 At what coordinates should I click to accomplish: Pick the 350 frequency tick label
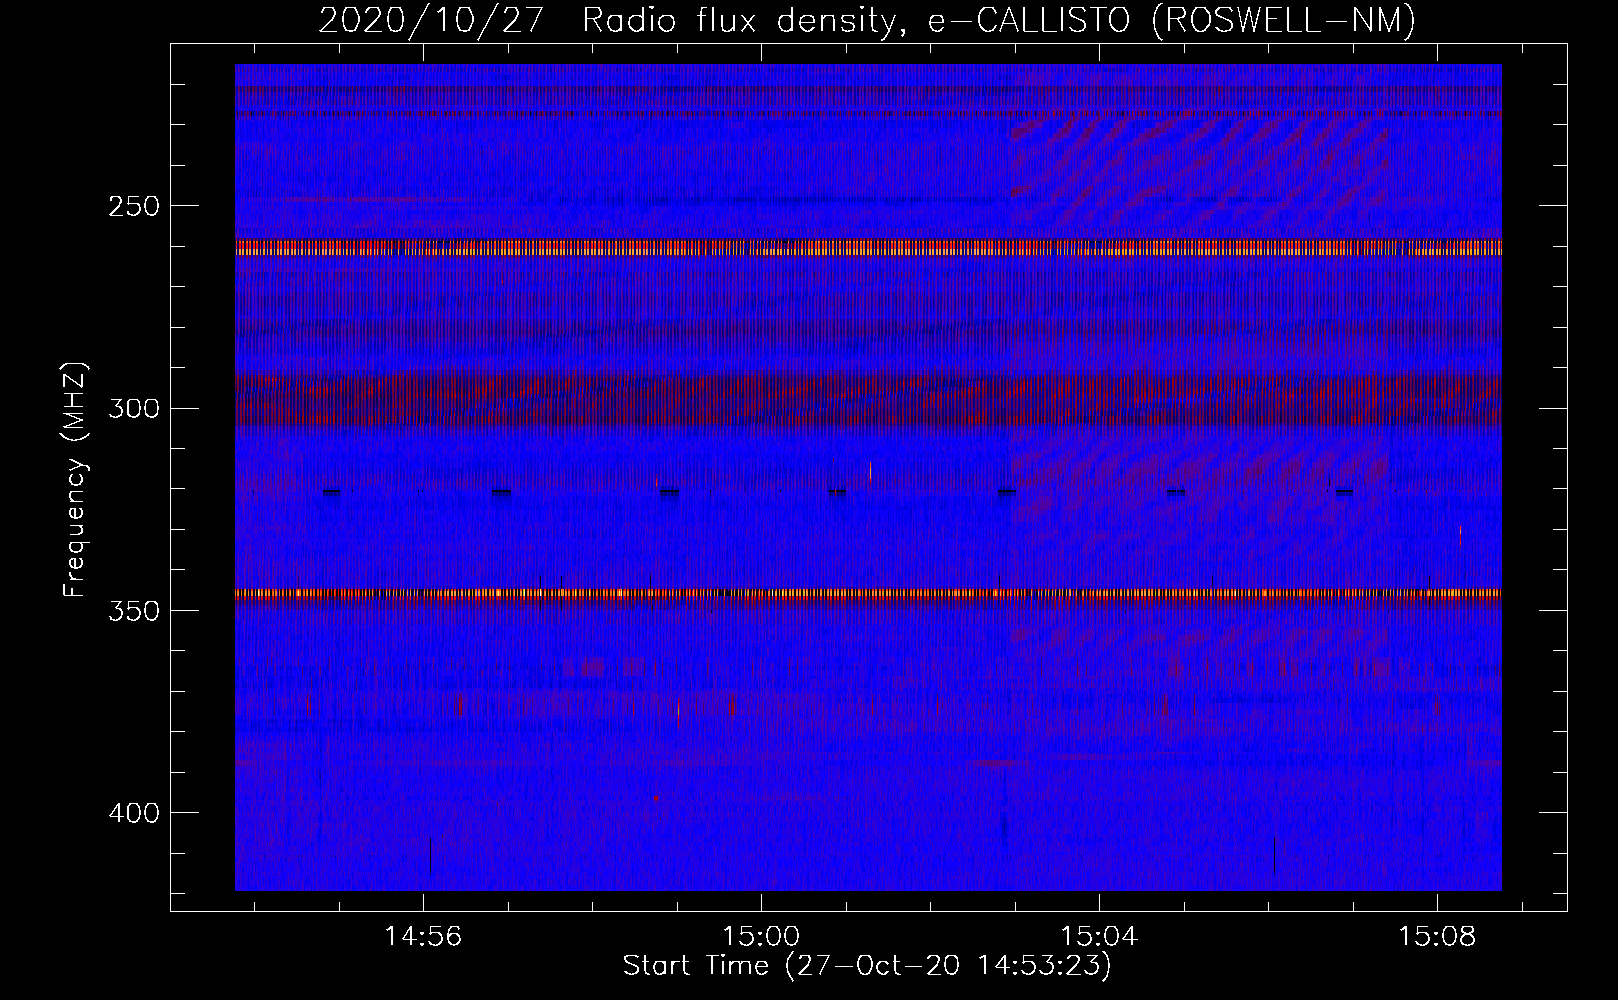[133, 610]
